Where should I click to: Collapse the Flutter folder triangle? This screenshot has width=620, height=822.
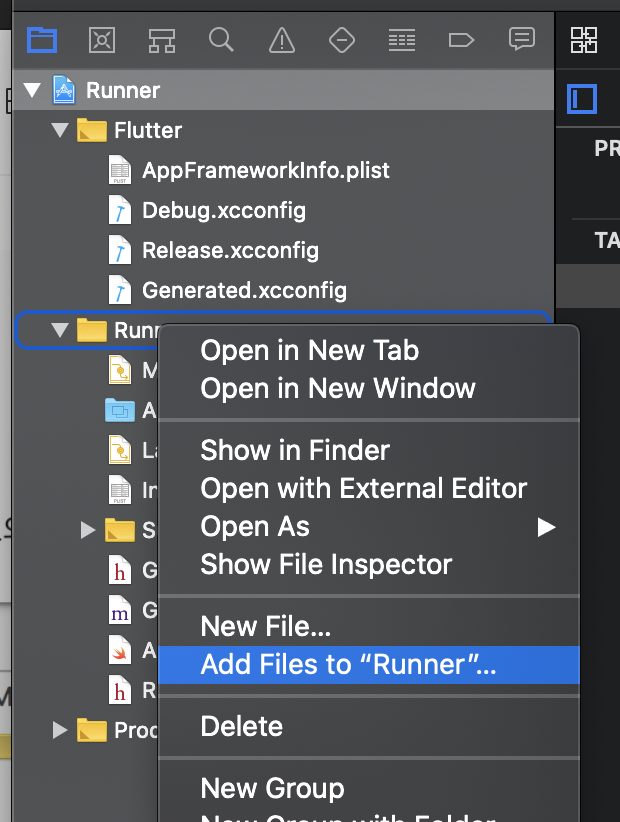(60, 129)
